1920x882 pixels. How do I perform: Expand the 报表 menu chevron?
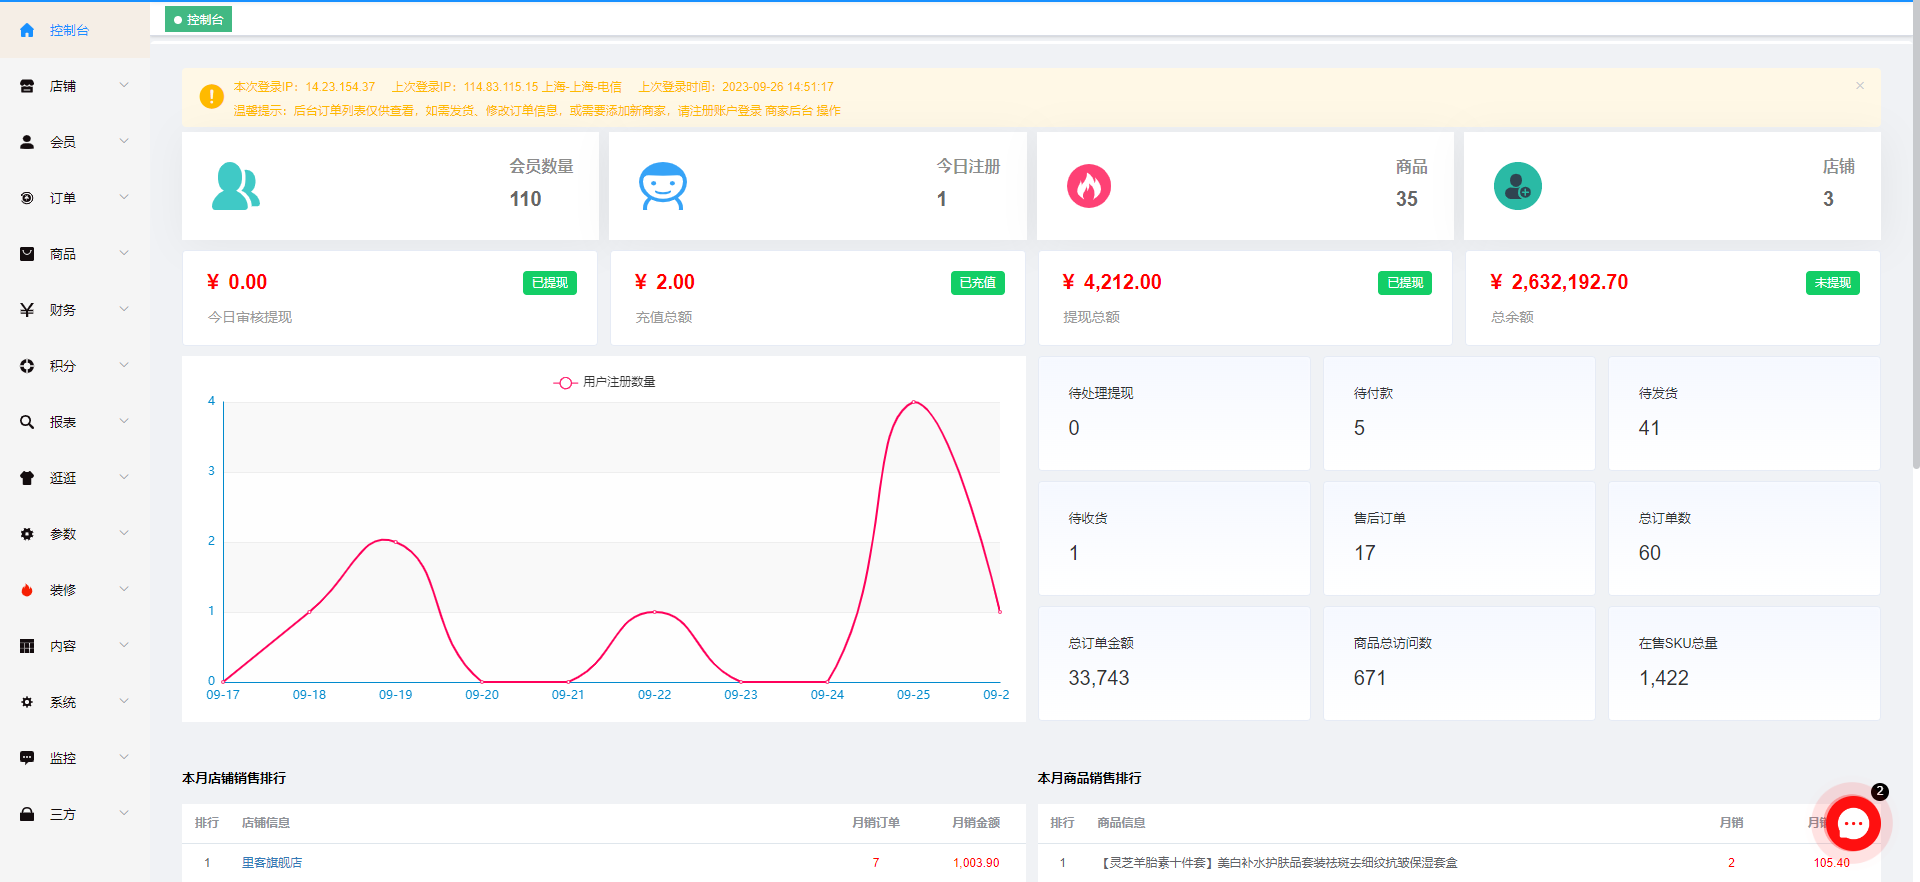tap(124, 421)
